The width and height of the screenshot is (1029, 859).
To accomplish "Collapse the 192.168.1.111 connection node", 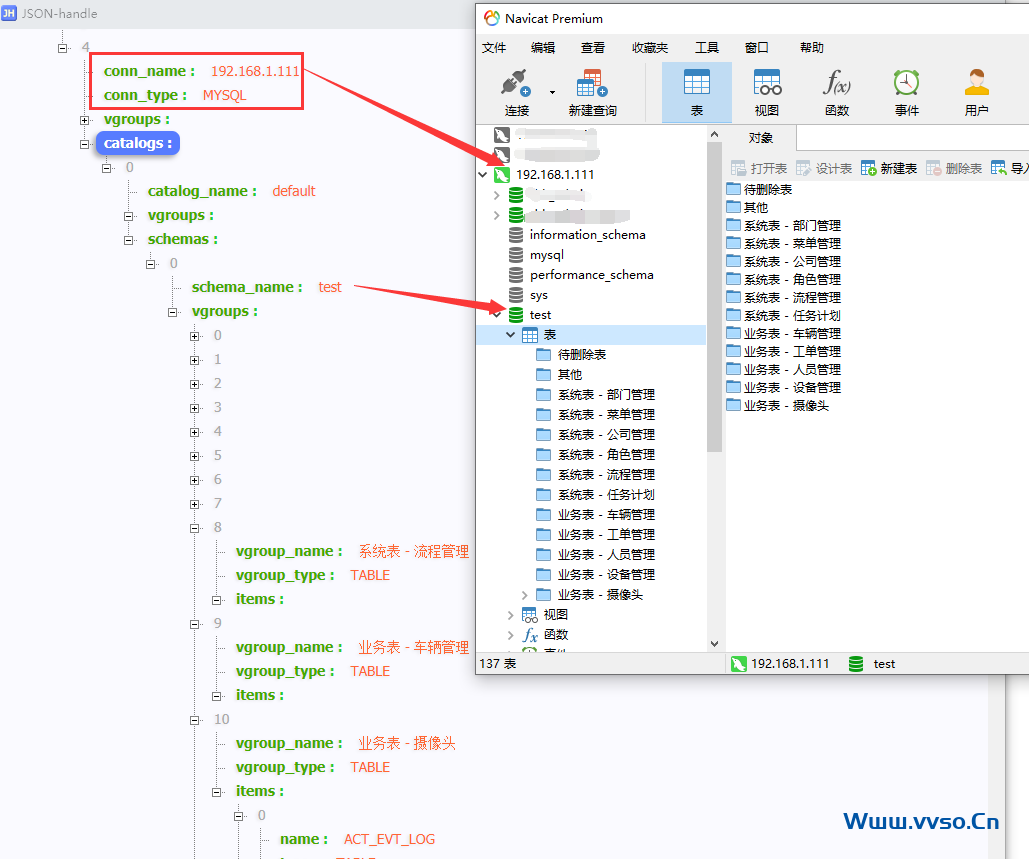I will pyautogui.click(x=483, y=175).
